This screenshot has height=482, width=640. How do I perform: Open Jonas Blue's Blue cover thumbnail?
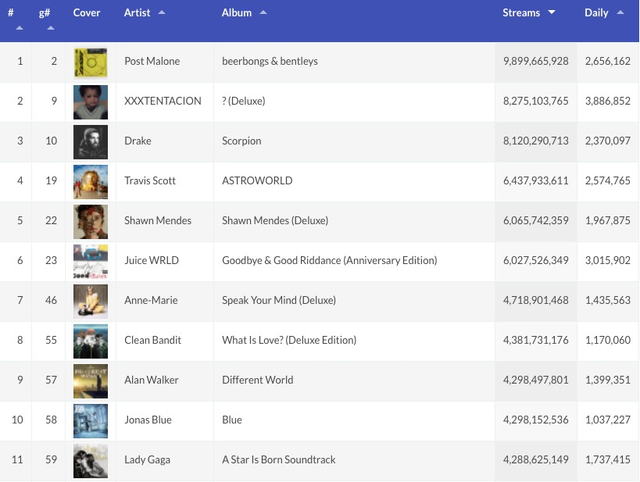tap(91, 421)
